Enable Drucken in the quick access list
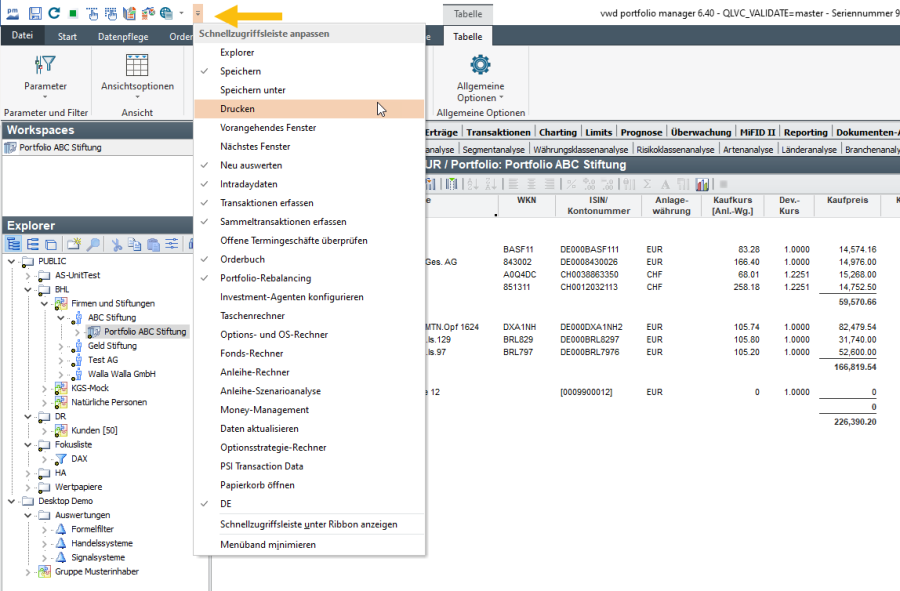This screenshot has height=591, width=900. pos(238,108)
